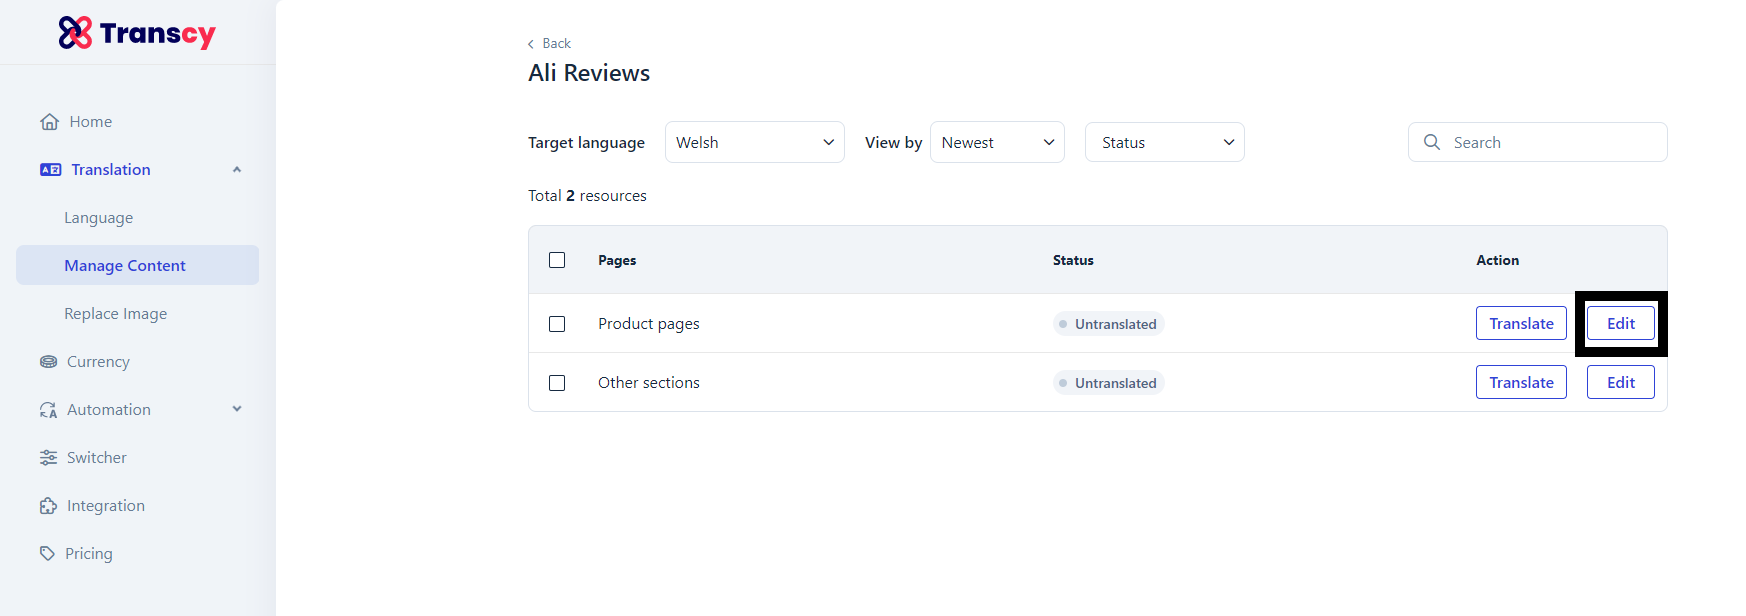Click the Action column header
Screen dimensions: 1746x616
[x=1497, y=260]
